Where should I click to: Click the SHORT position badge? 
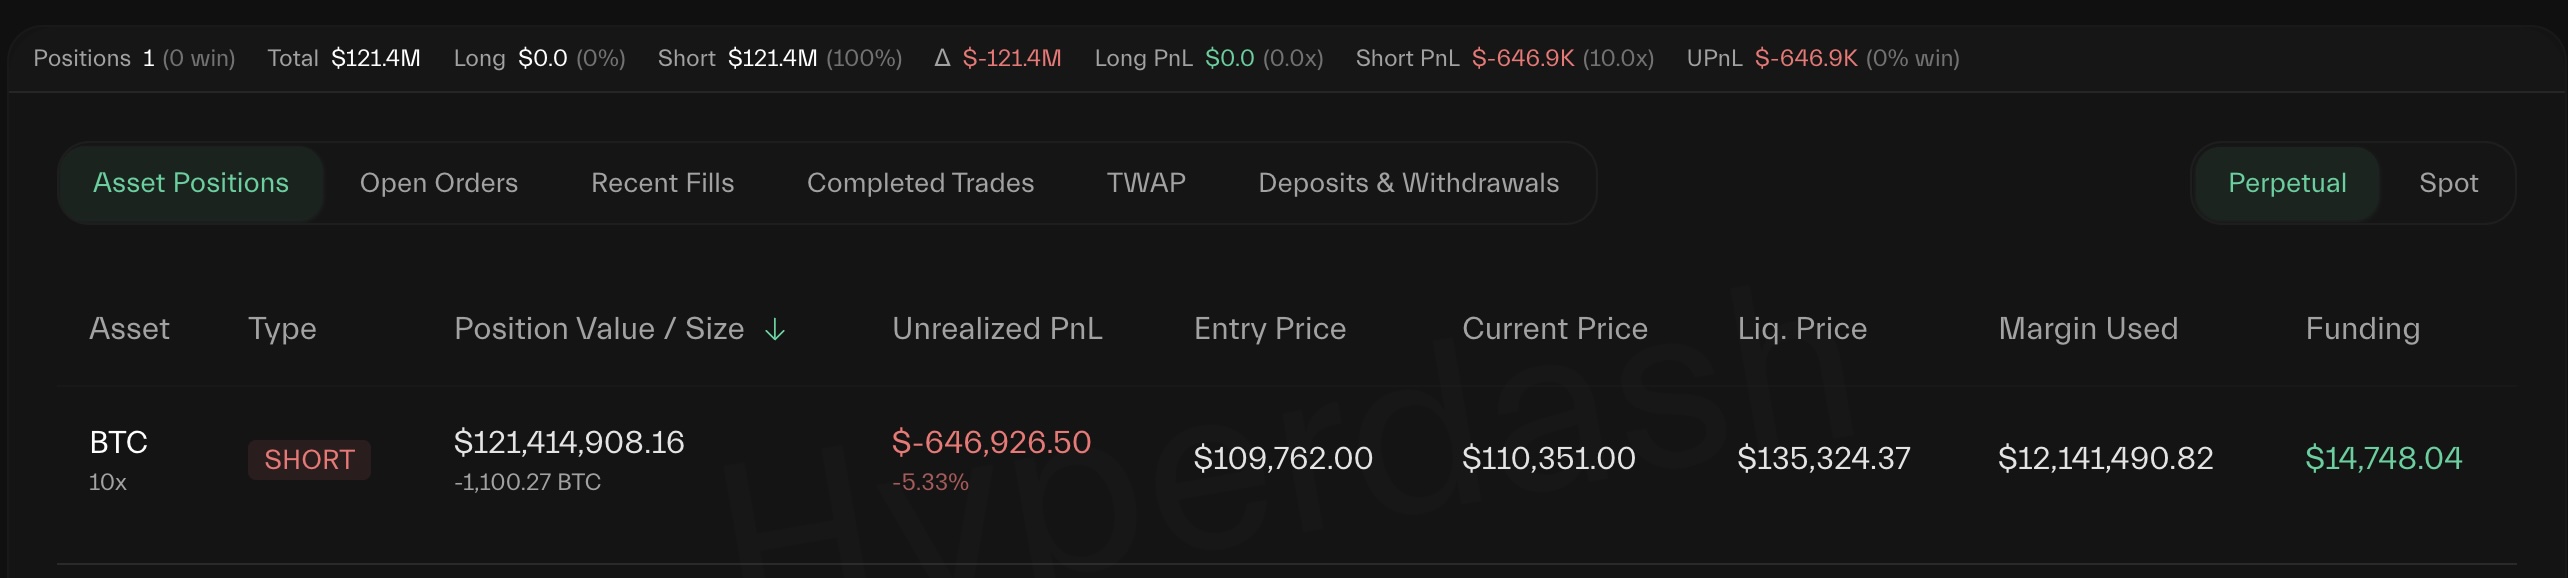[309, 460]
